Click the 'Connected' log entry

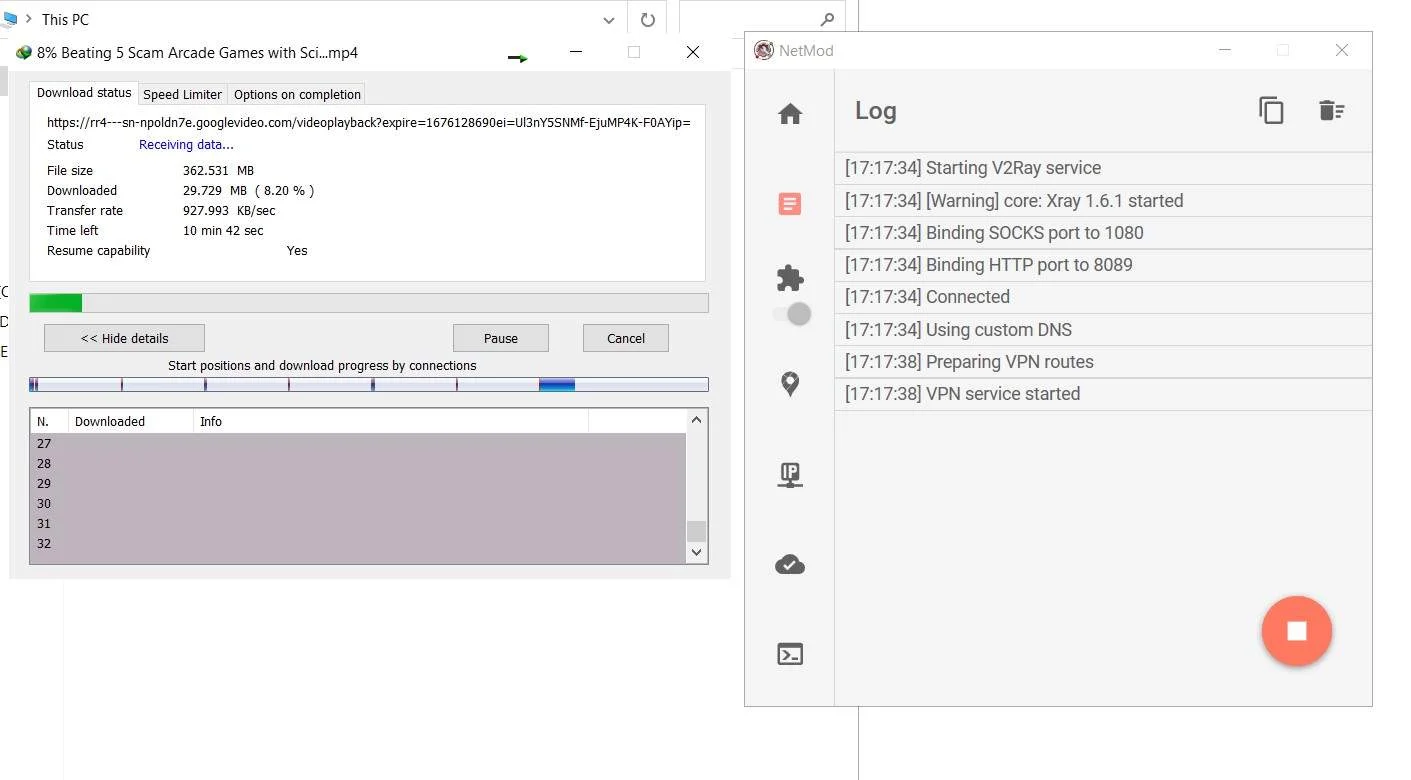[x=1103, y=297]
